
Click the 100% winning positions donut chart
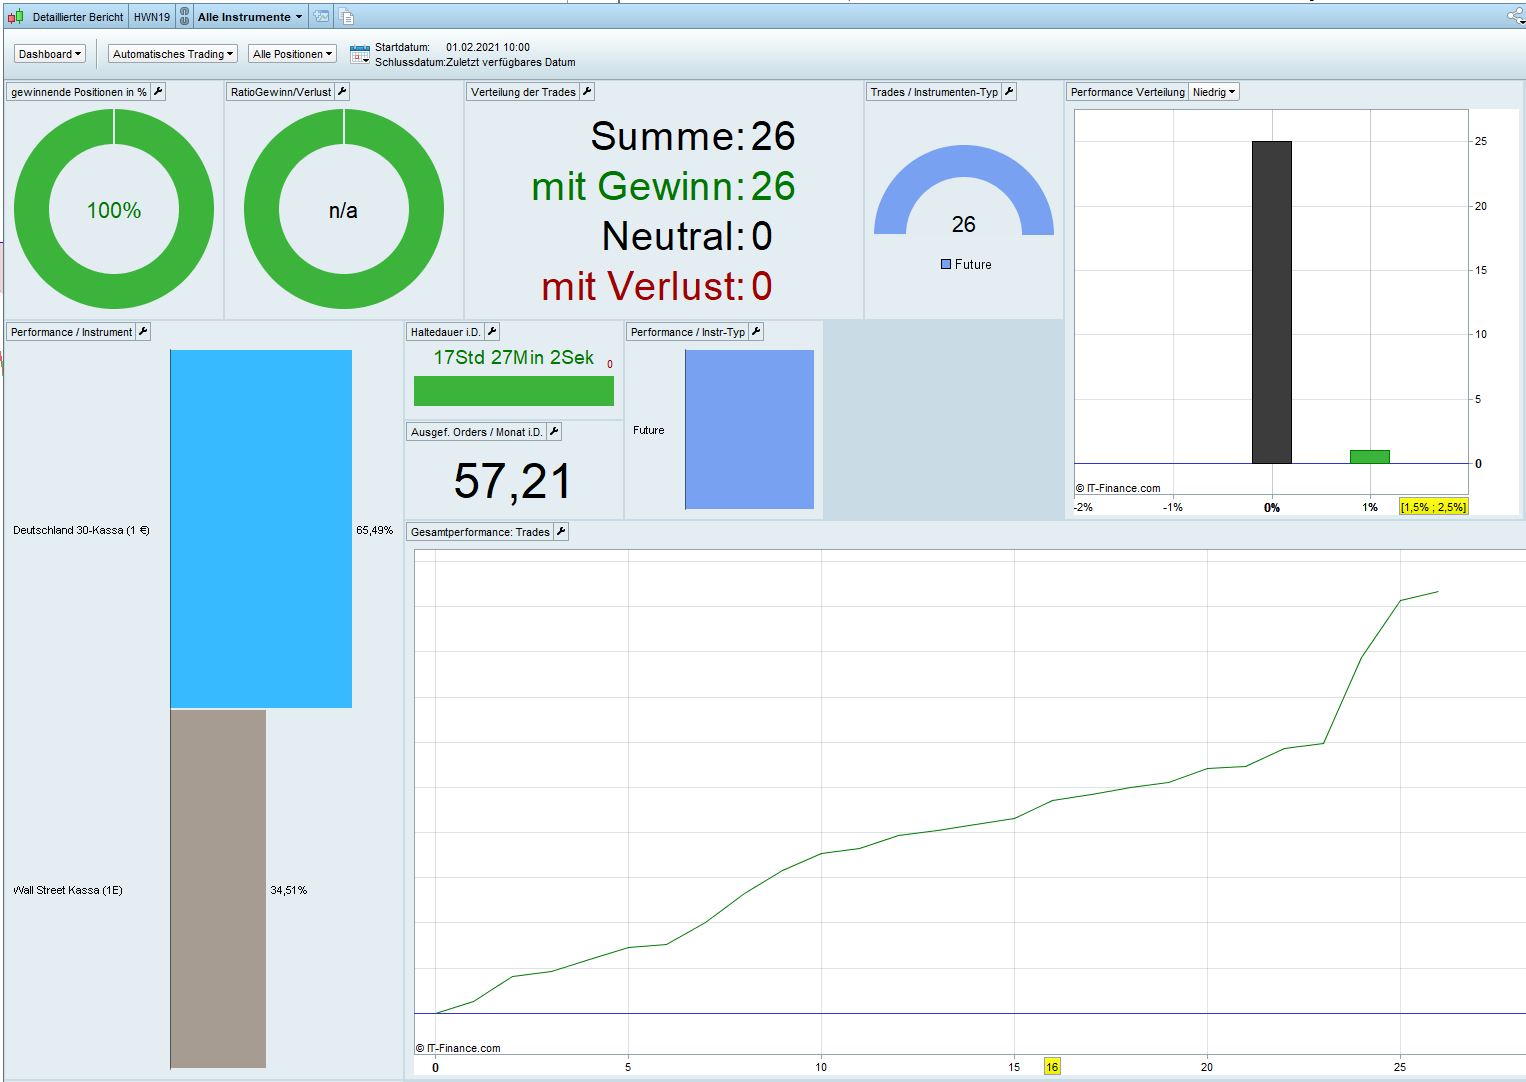pyautogui.click(x=114, y=209)
